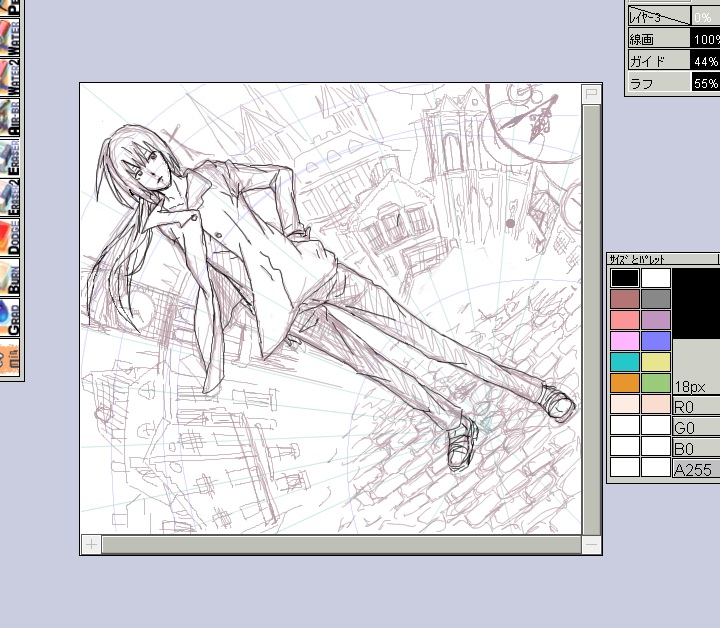This screenshot has height=628, width=720.
Task: Select the Eraser tool
Action: pyautogui.click(x=10, y=157)
